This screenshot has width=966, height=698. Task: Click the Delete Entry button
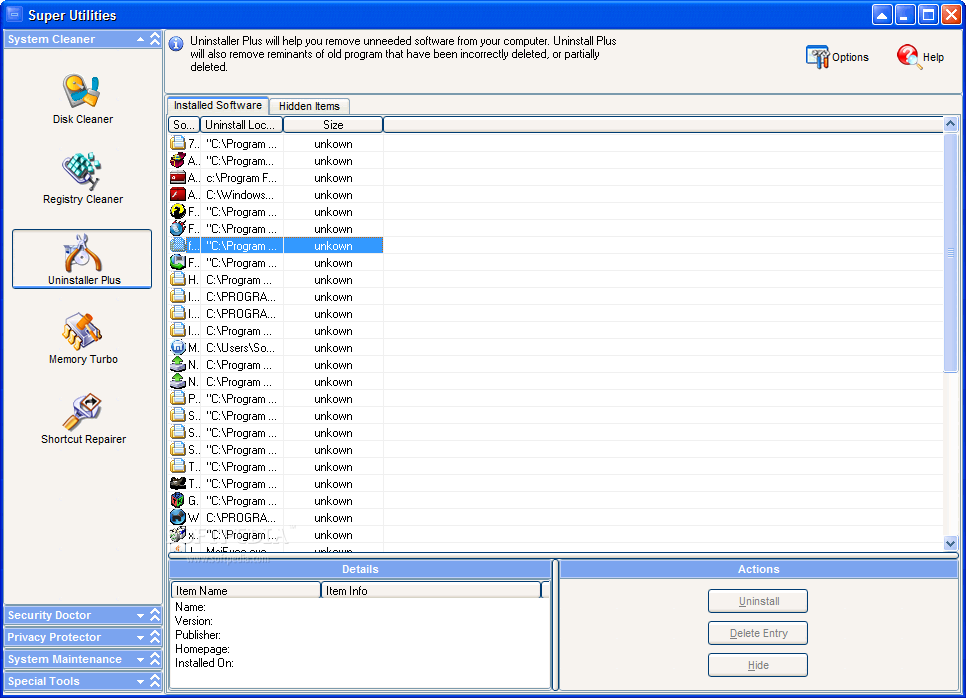pyautogui.click(x=758, y=633)
